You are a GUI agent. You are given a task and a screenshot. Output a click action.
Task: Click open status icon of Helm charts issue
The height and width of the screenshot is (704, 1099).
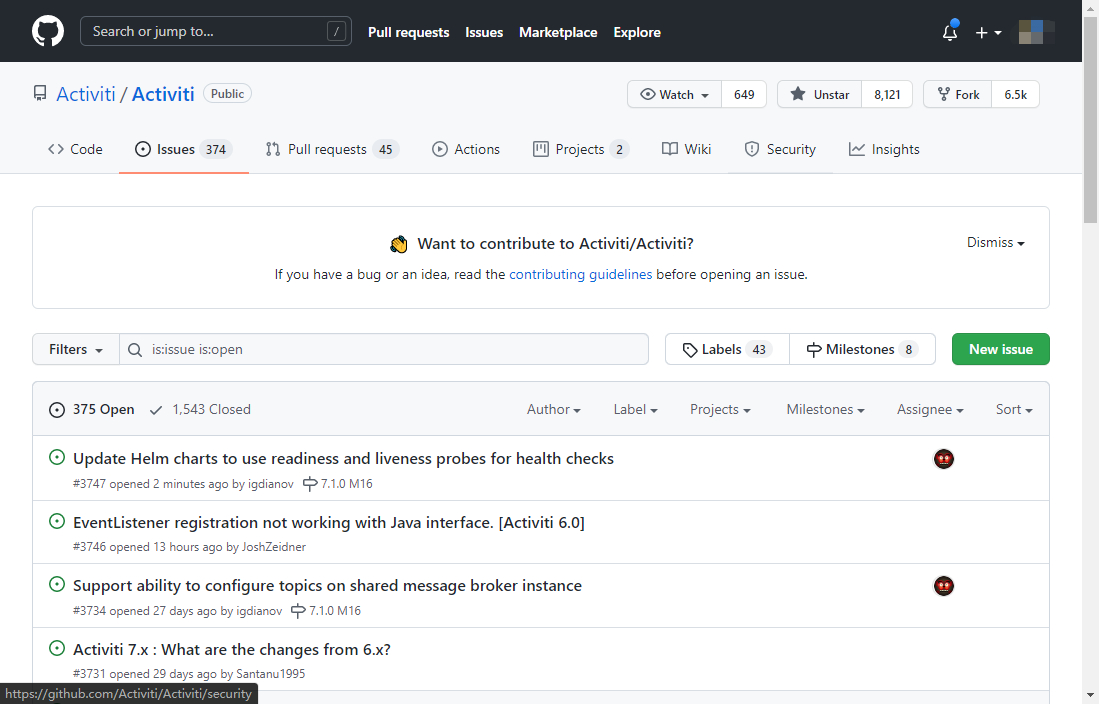57,457
